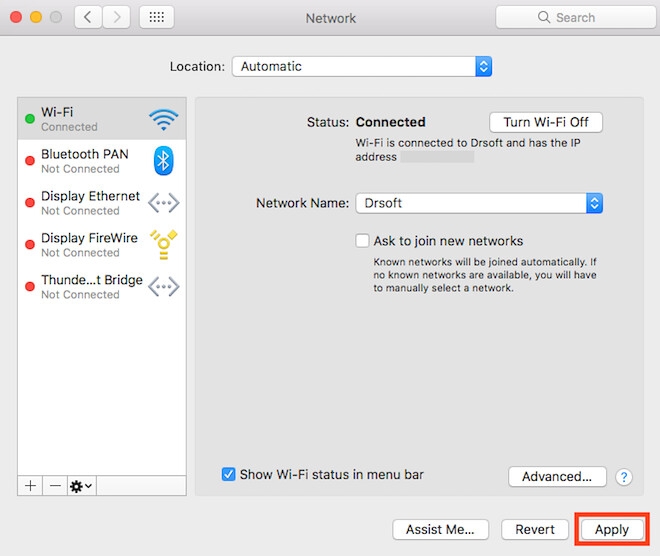This screenshot has height=556, width=660.
Task: Click the green status dot beside Wi-Fi
Action: [x=30, y=119]
